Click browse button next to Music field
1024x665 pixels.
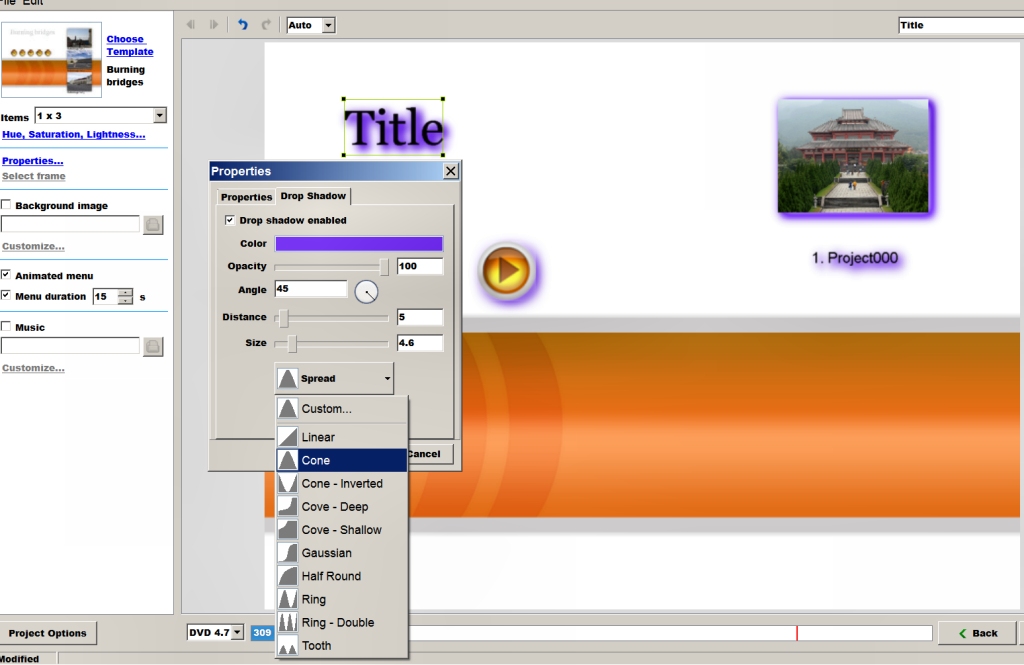[x=153, y=346]
